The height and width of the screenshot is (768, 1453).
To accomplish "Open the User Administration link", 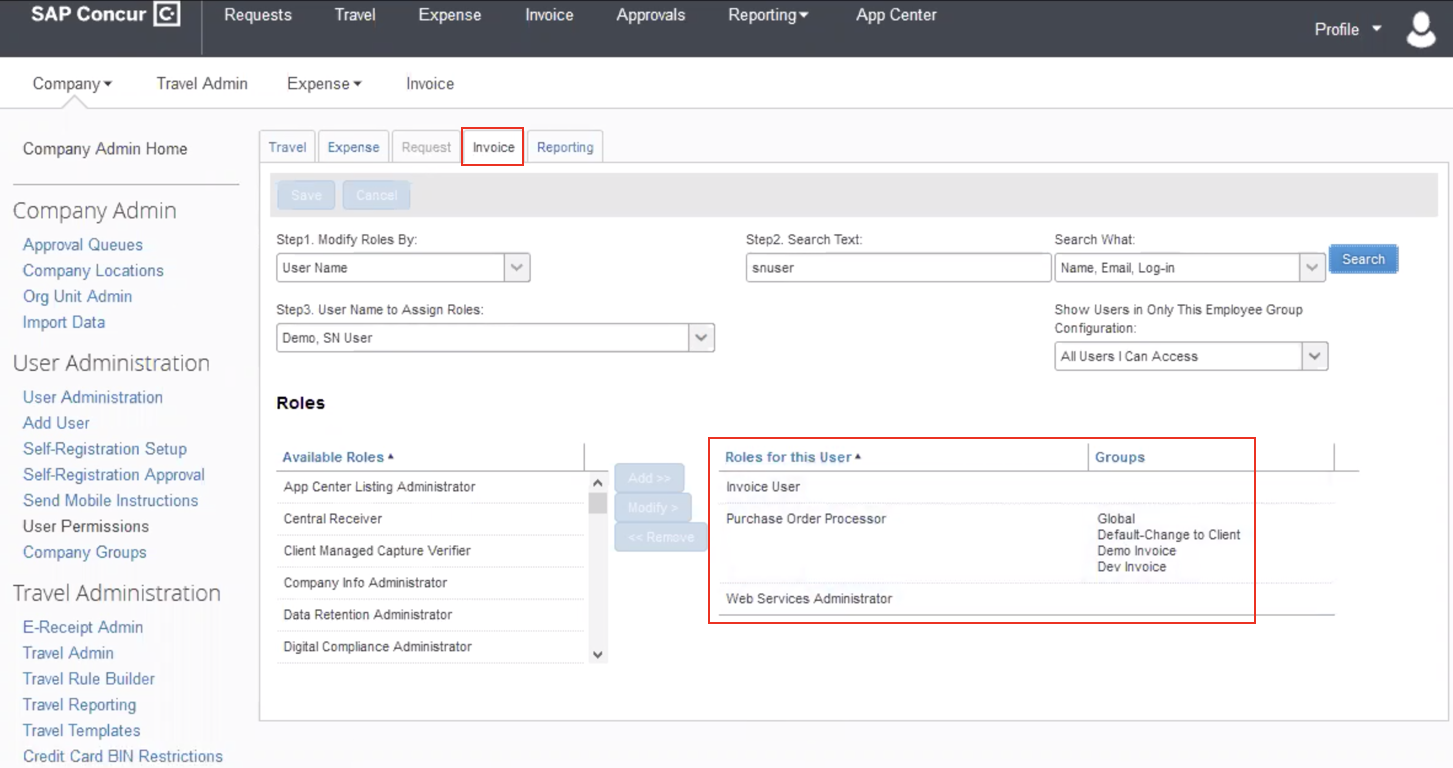I will (93, 397).
